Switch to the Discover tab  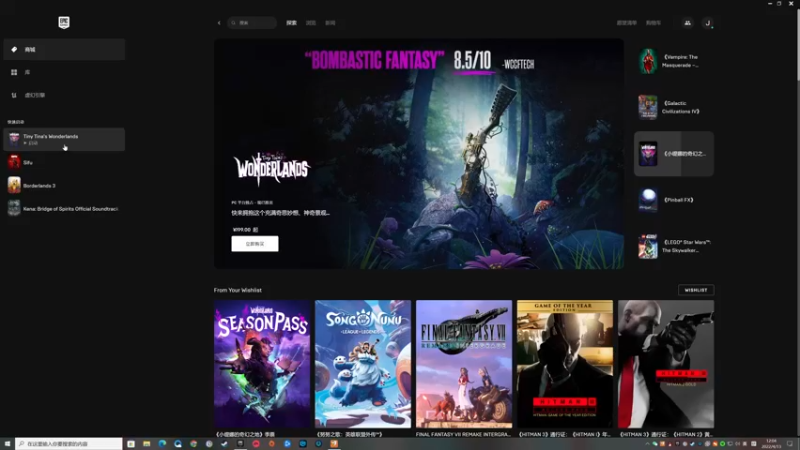pyautogui.click(x=291, y=23)
